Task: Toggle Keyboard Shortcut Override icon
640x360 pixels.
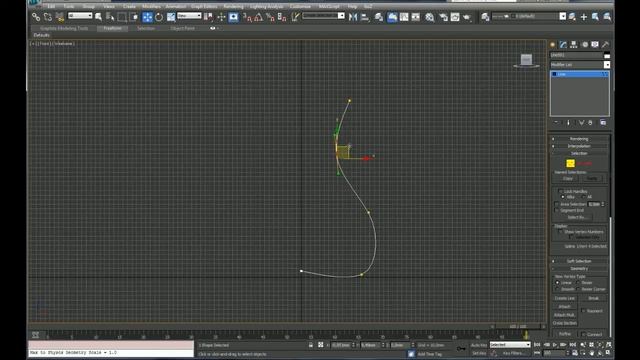Action: pos(233,17)
